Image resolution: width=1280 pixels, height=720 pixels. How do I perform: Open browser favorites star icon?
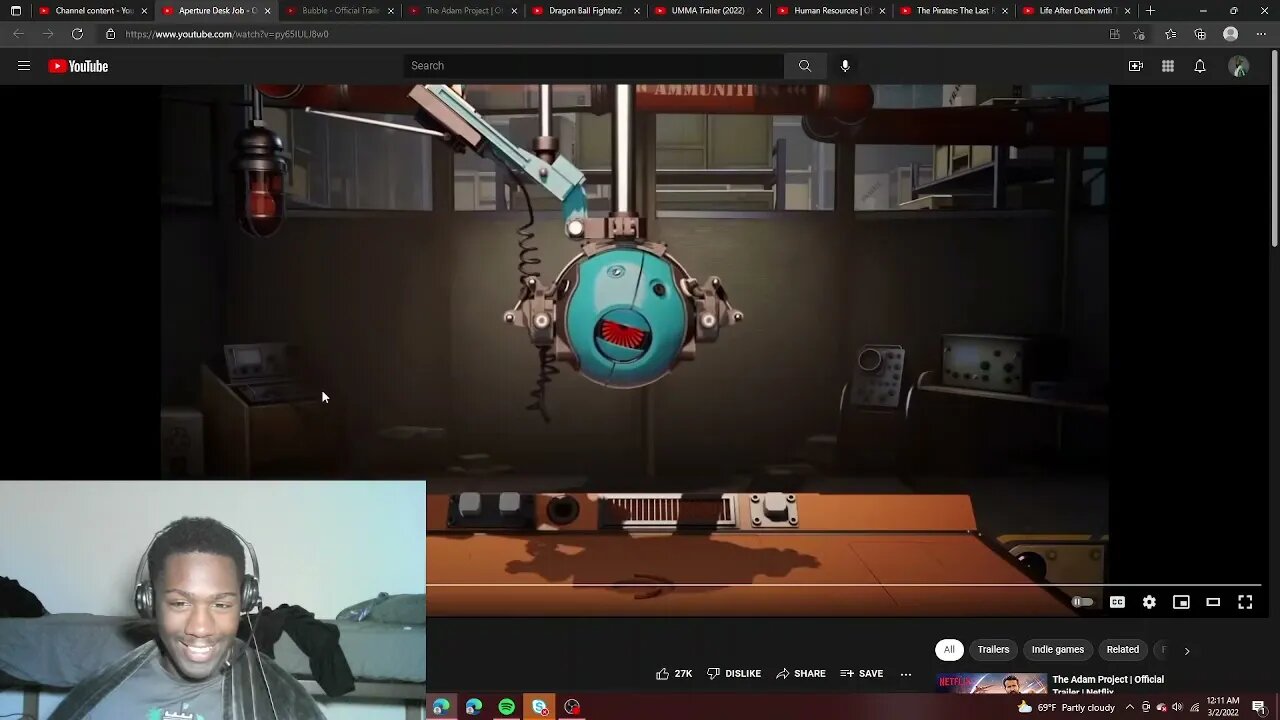point(1170,34)
